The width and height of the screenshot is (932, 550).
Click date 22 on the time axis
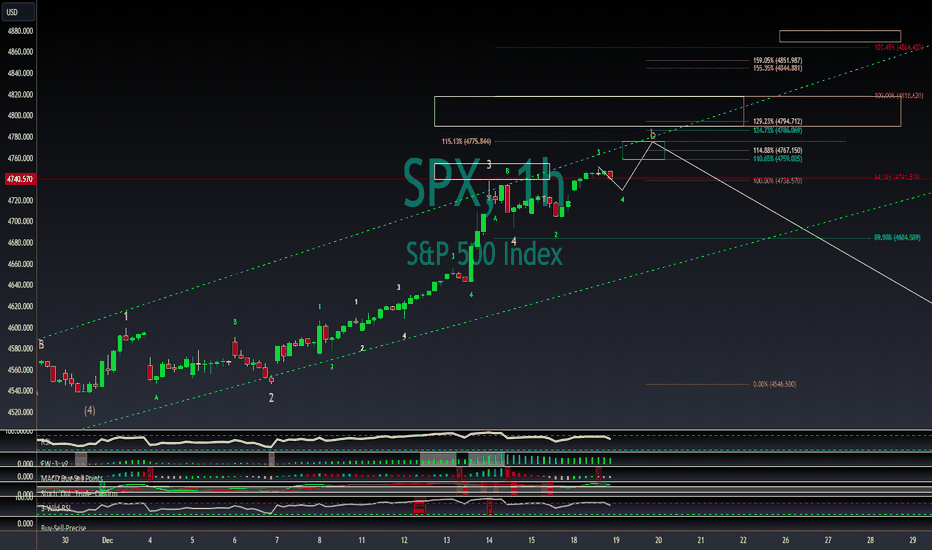[743, 540]
